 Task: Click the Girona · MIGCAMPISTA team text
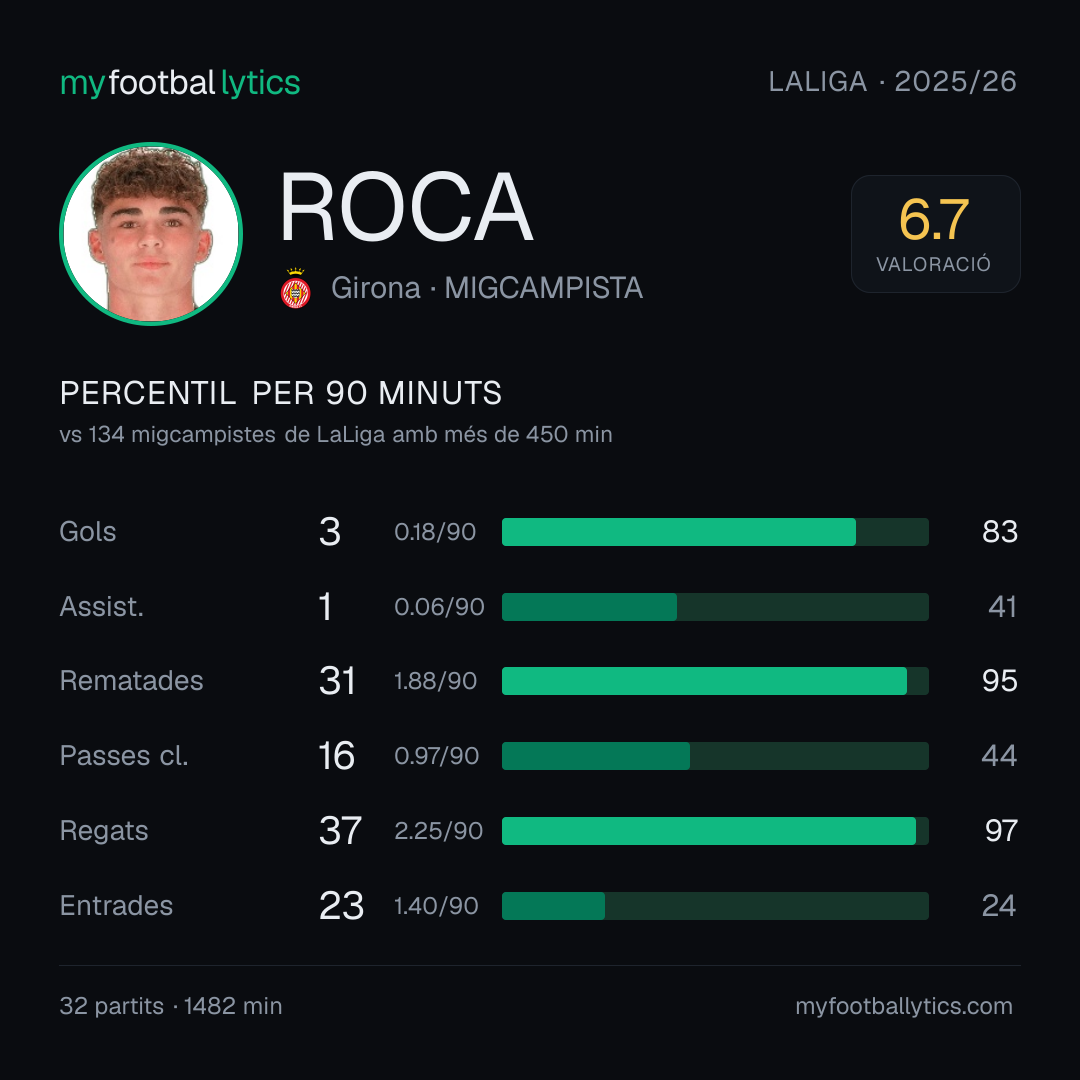point(486,288)
